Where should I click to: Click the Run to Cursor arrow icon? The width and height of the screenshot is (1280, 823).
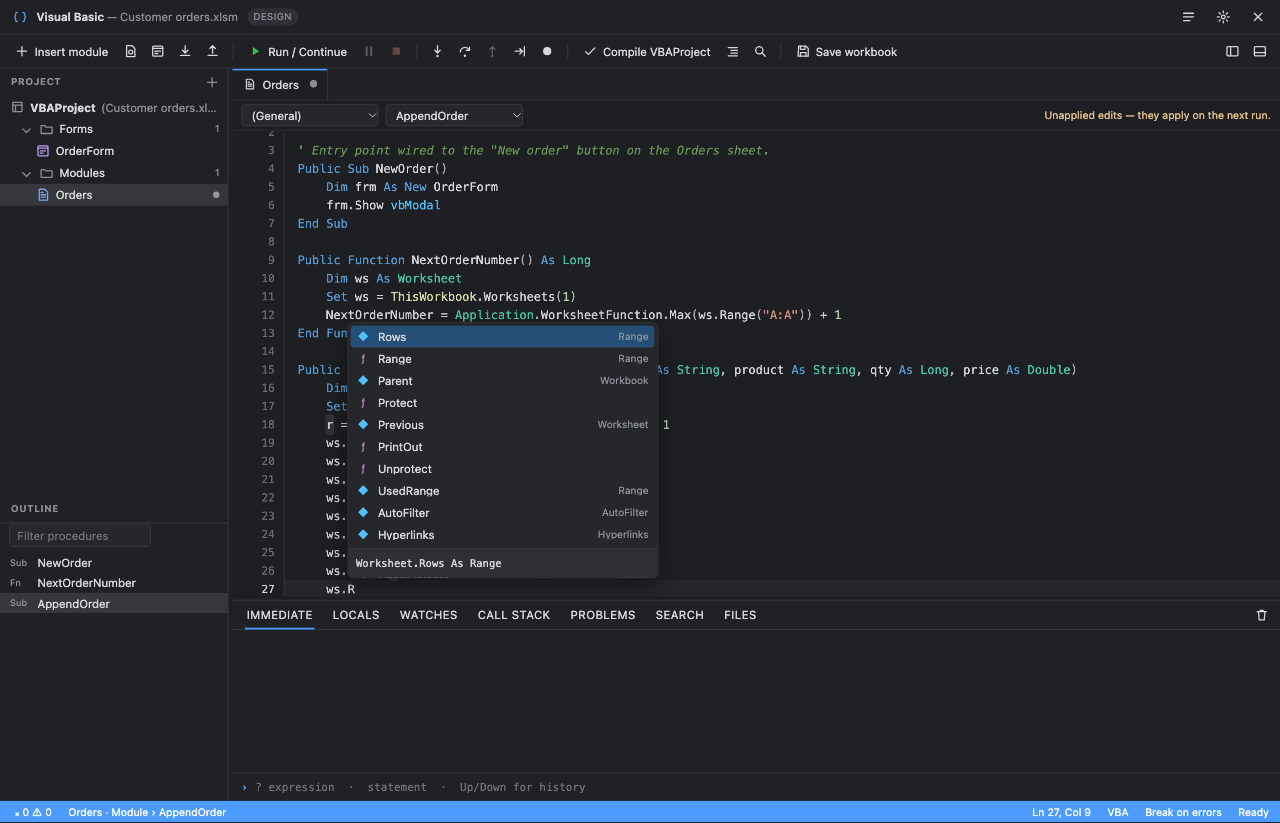tap(520, 52)
